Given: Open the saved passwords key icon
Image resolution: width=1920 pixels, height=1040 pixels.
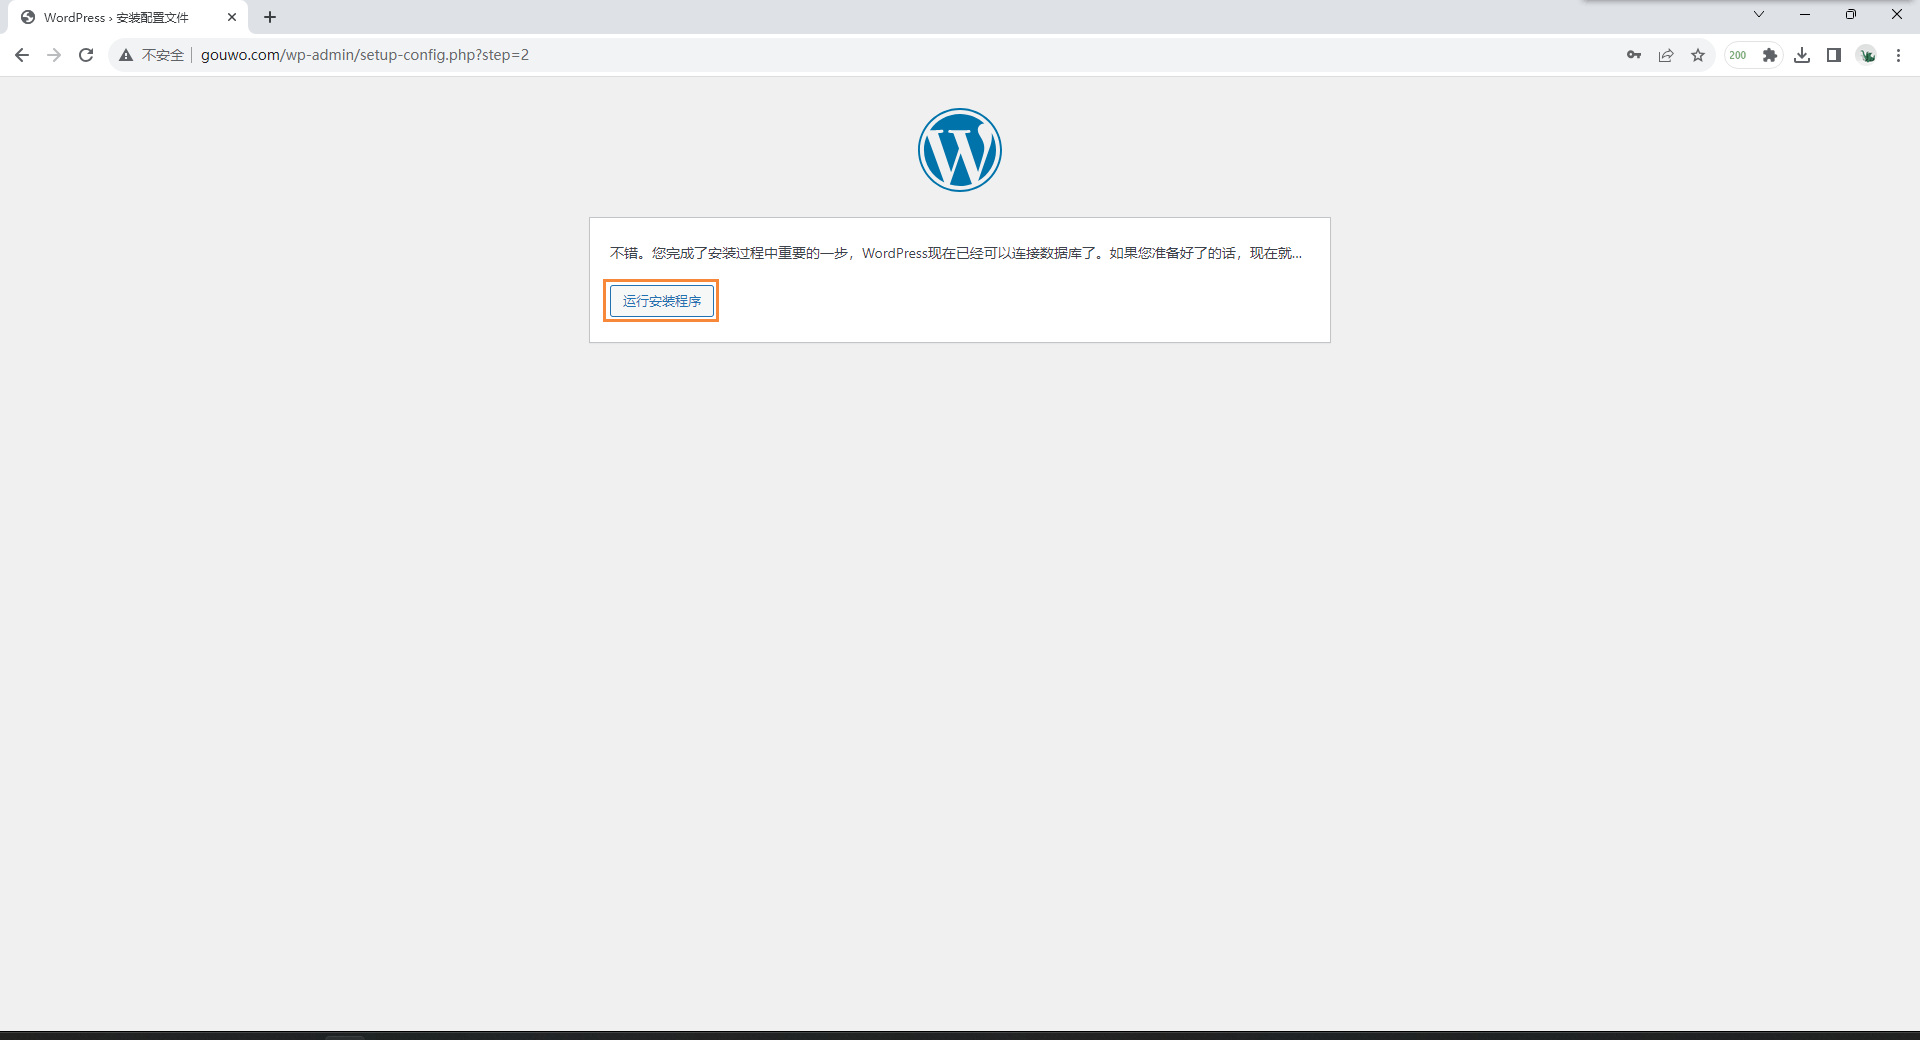Looking at the screenshot, I should tap(1634, 55).
